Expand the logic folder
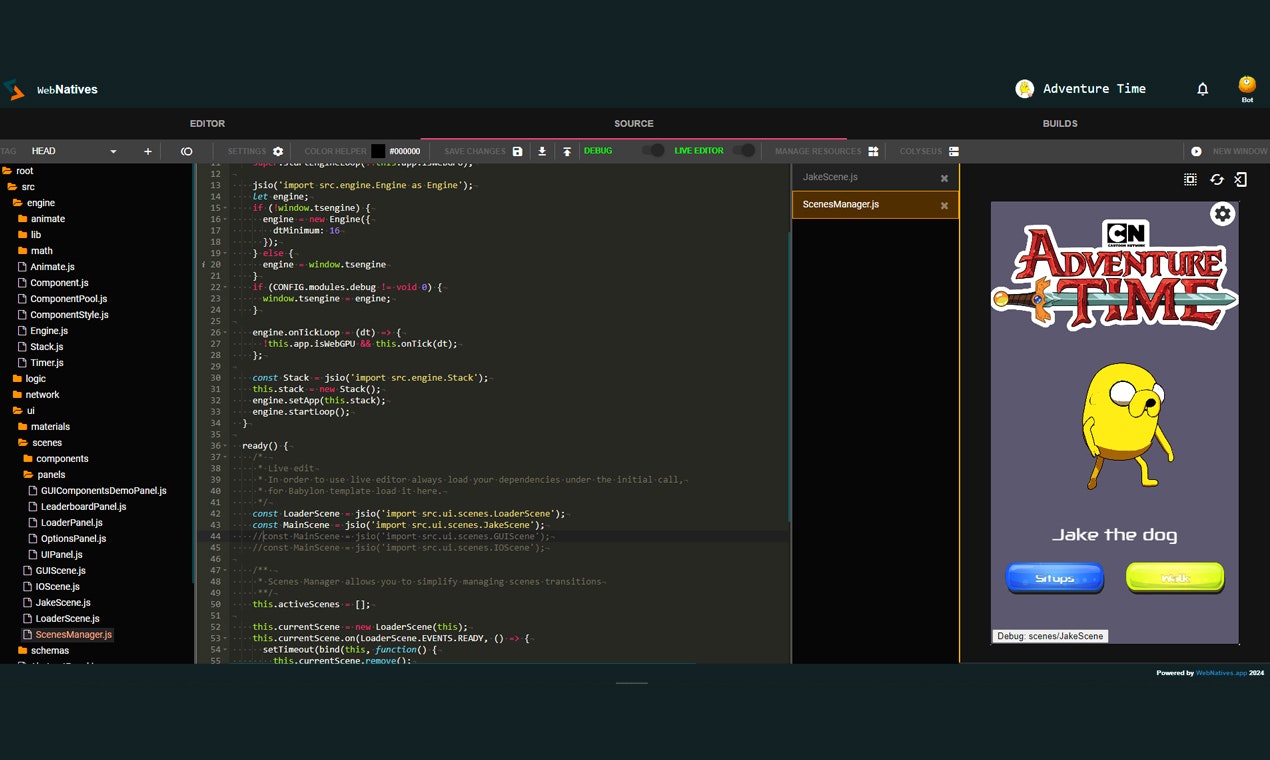The image size is (1270, 760). (17, 379)
